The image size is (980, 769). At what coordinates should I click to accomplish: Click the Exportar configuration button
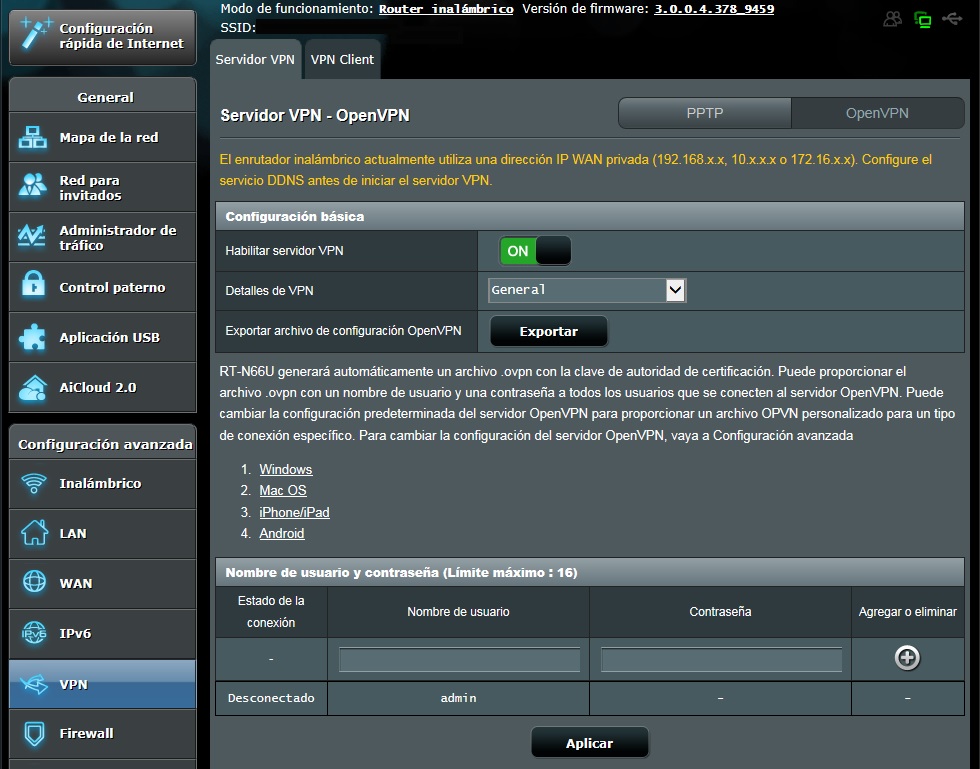tap(549, 331)
